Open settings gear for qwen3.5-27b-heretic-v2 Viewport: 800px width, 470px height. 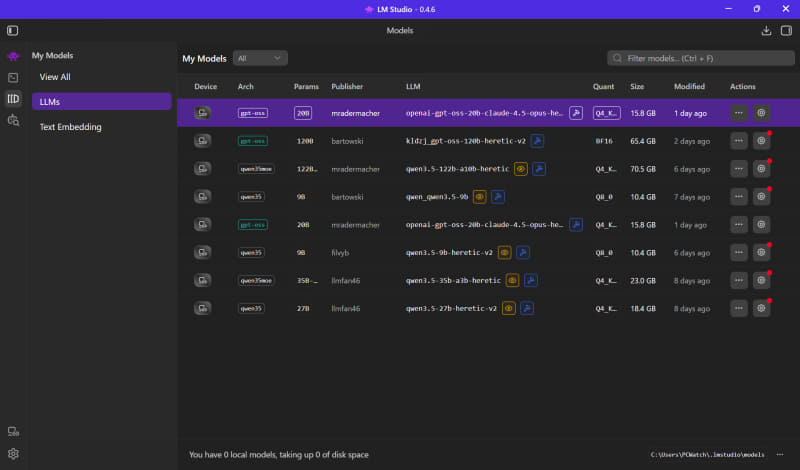tap(761, 308)
